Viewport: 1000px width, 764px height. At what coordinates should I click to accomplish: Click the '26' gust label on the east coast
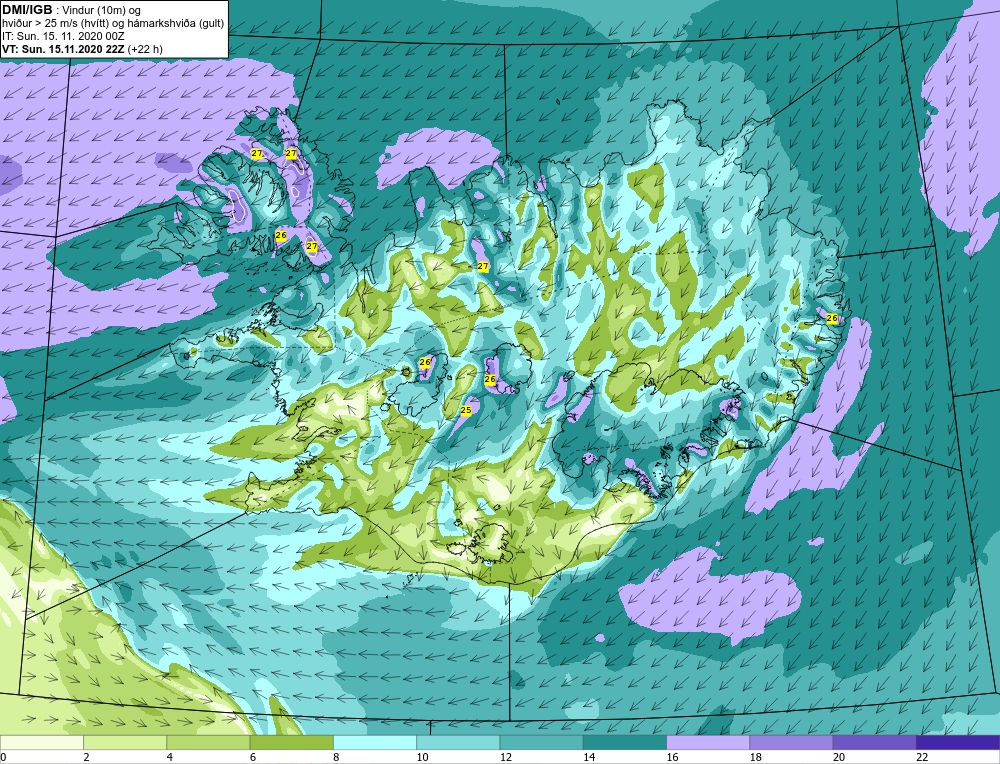(x=832, y=318)
